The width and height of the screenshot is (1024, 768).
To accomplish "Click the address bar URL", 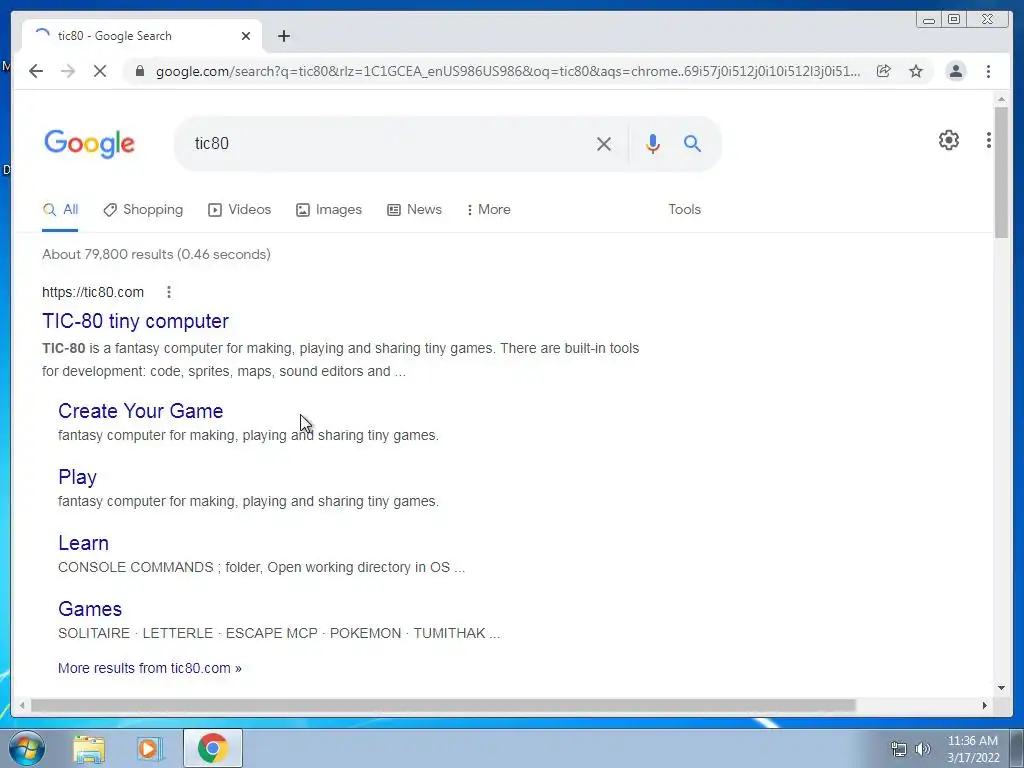I will (507, 71).
